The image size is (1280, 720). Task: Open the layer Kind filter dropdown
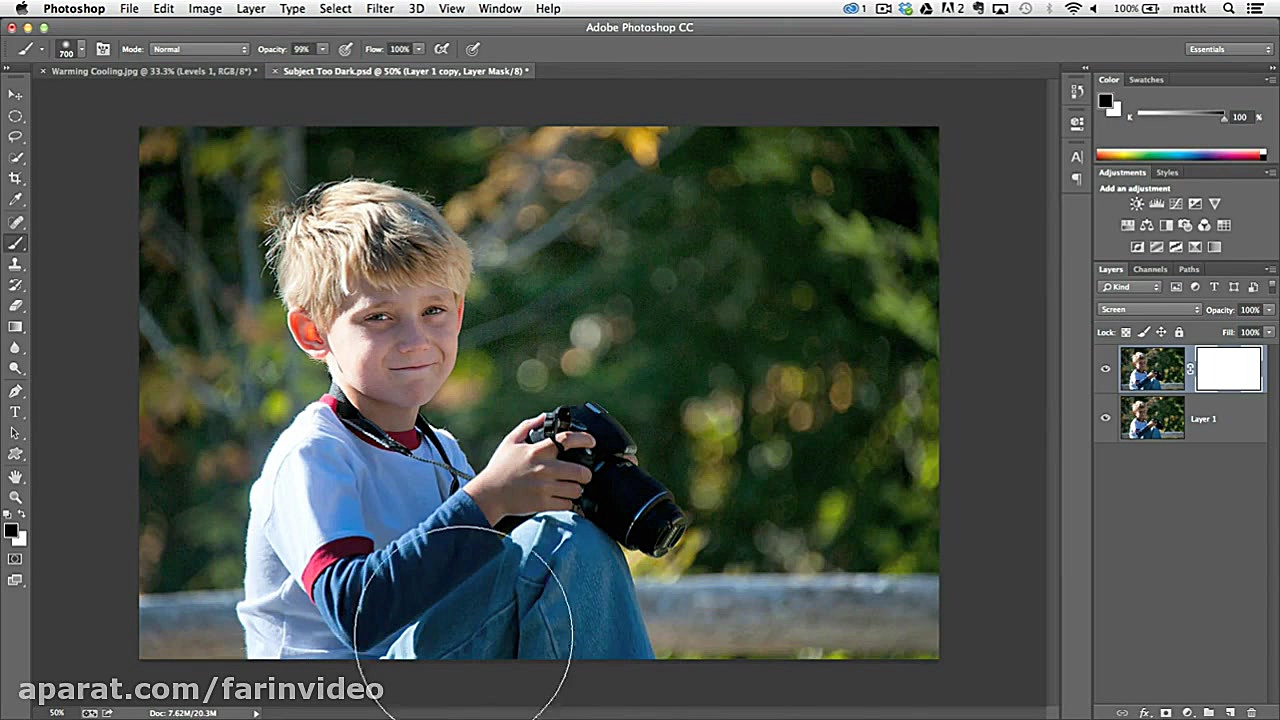click(x=1130, y=287)
